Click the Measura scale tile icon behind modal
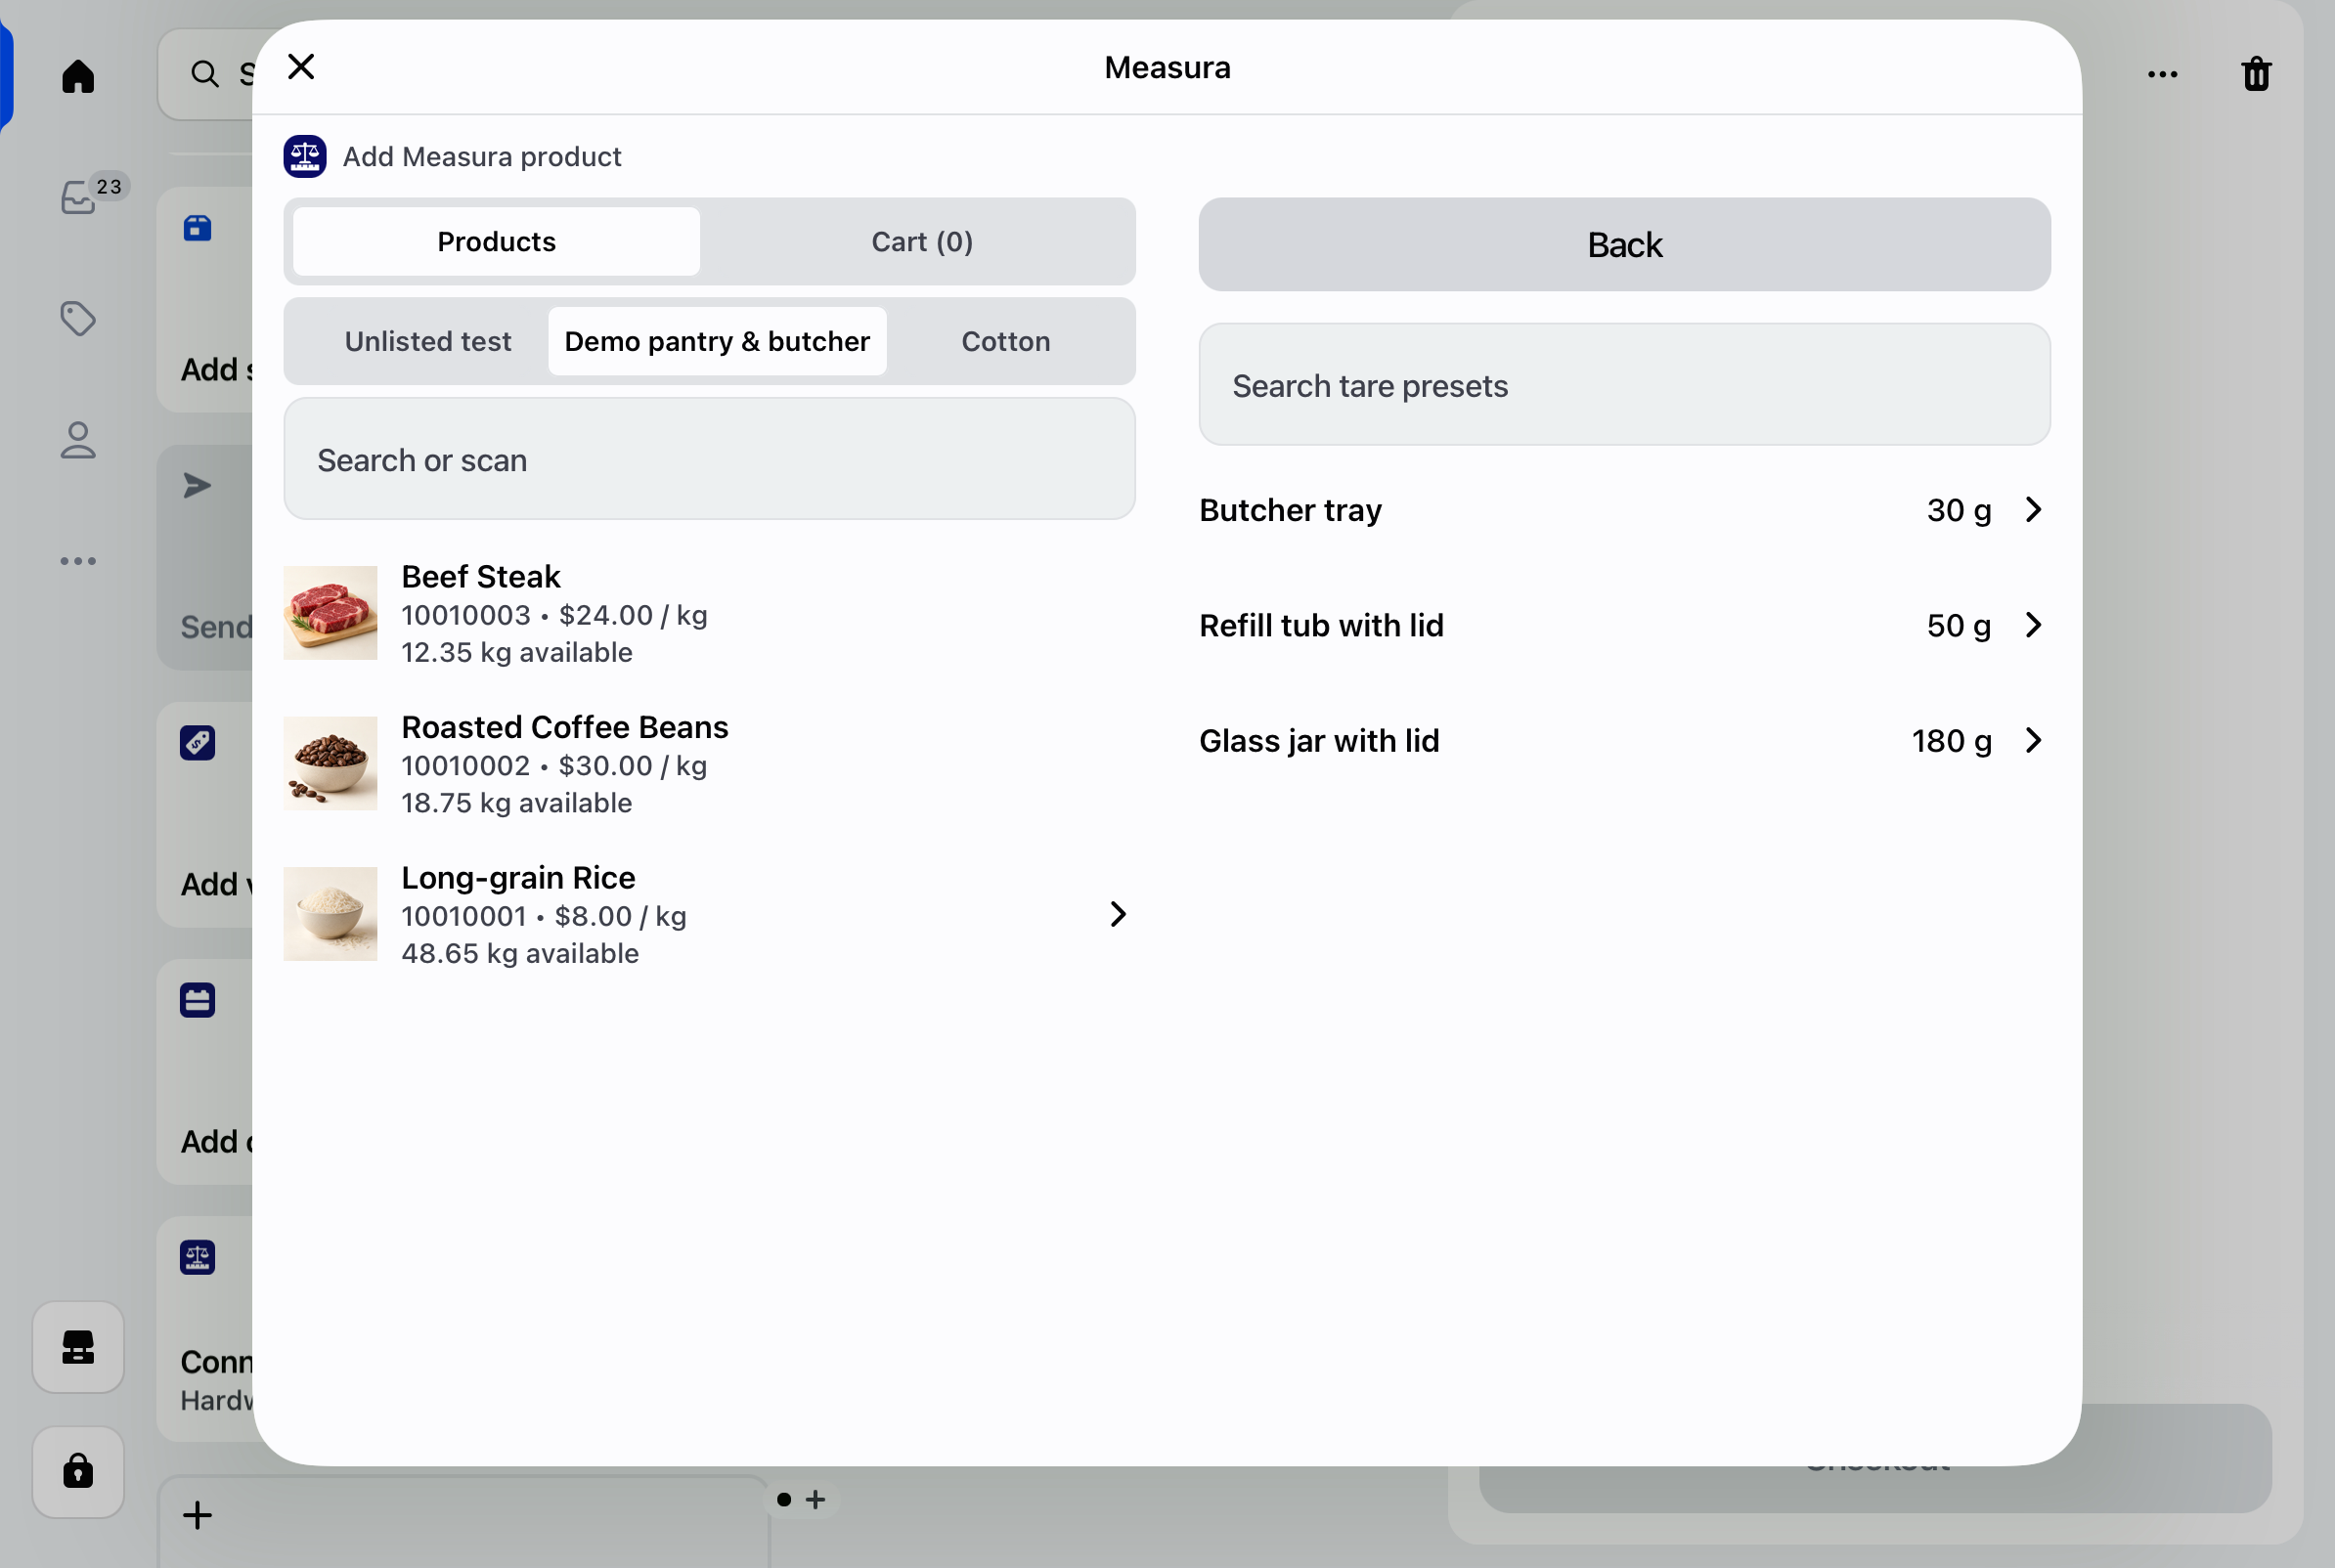The width and height of the screenshot is (2335, 1568). click(198, 1257)
